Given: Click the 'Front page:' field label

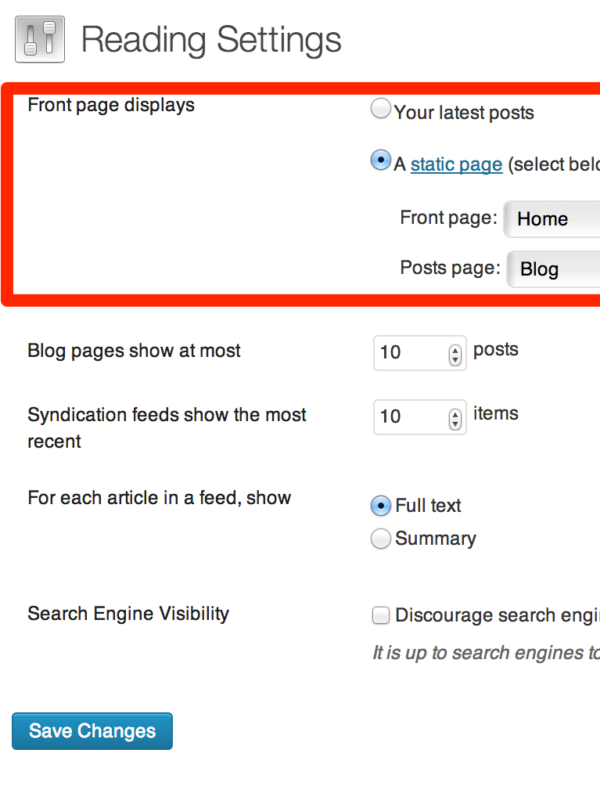Looking at the screenshot, I should point(448,218).
